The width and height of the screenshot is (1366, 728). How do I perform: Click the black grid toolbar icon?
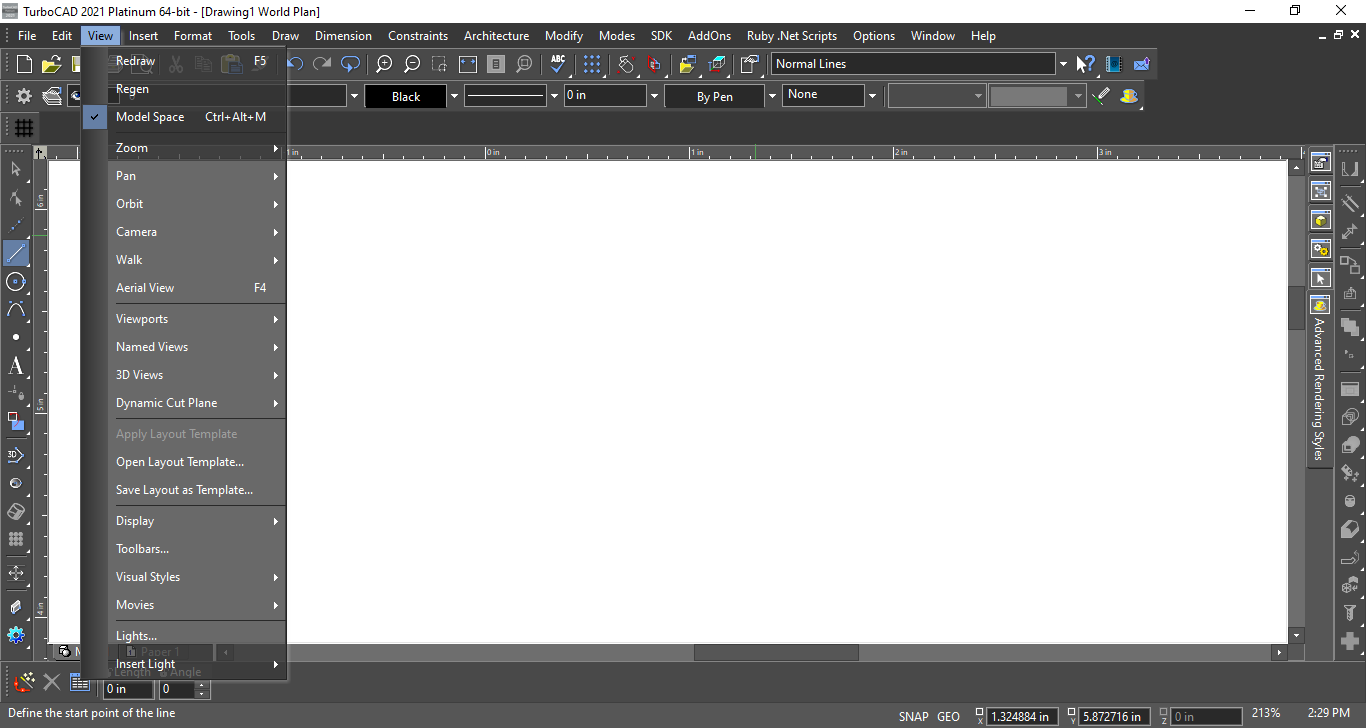[x=23, y=128]
